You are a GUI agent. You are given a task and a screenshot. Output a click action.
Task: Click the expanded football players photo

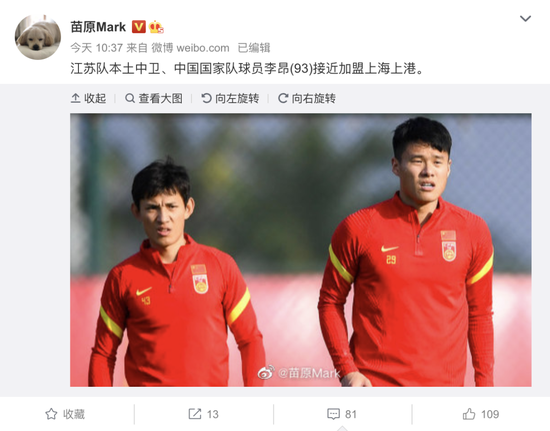click(301, 250)
